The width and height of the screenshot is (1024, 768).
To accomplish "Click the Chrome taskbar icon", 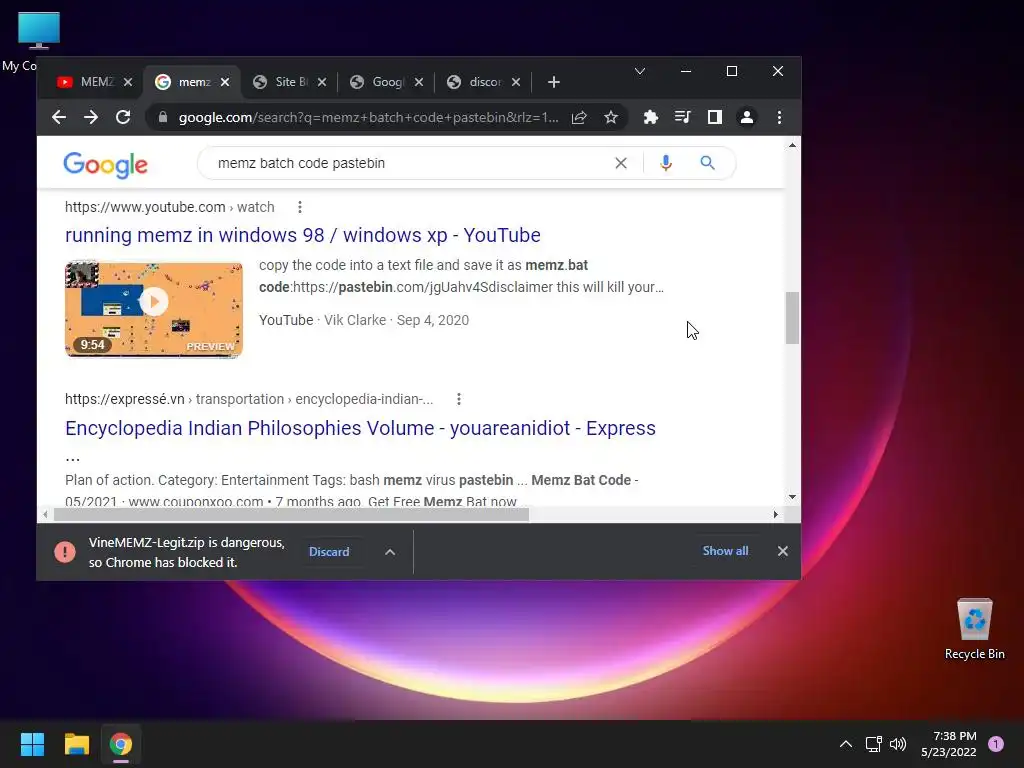I will tap(121, 744).
